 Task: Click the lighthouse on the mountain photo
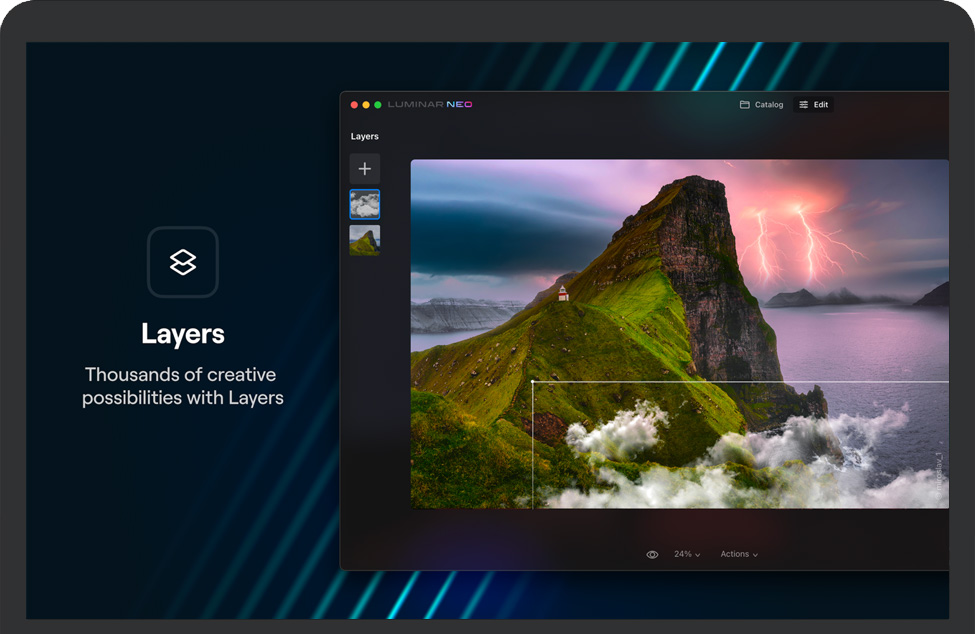(563, 293)
